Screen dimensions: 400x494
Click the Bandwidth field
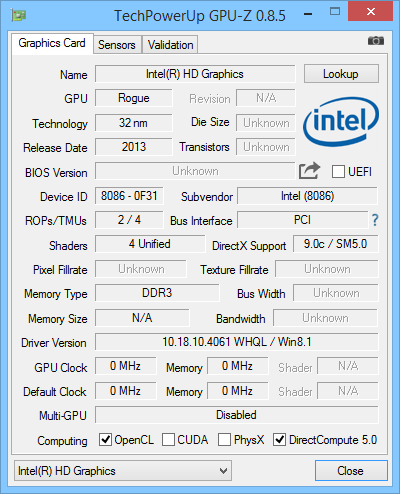[326, 318]
